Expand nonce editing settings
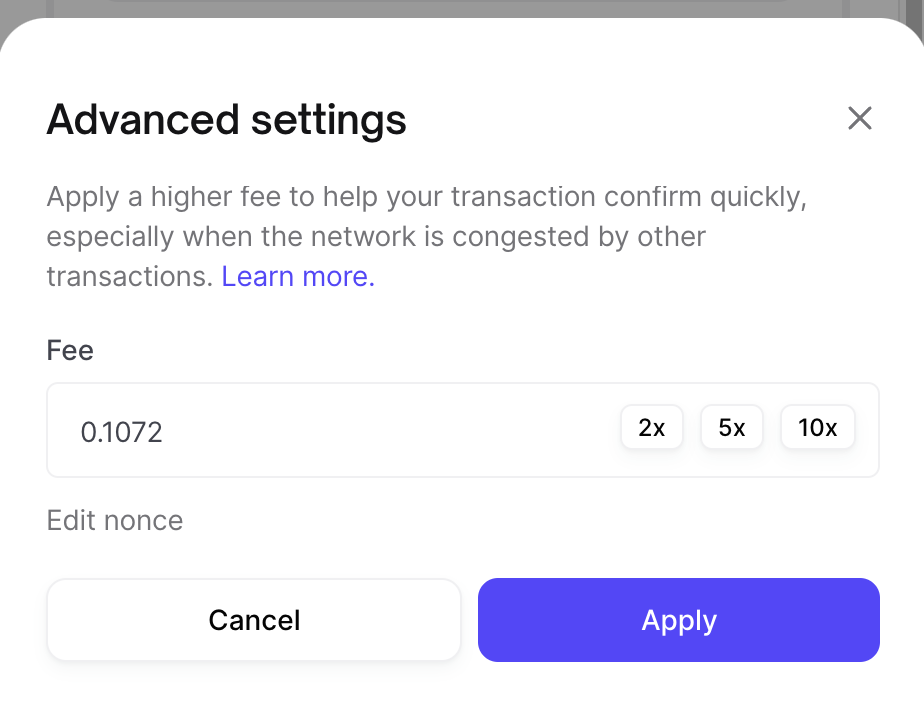The width and height of the screenshot is (924, 714). (114, 520)
